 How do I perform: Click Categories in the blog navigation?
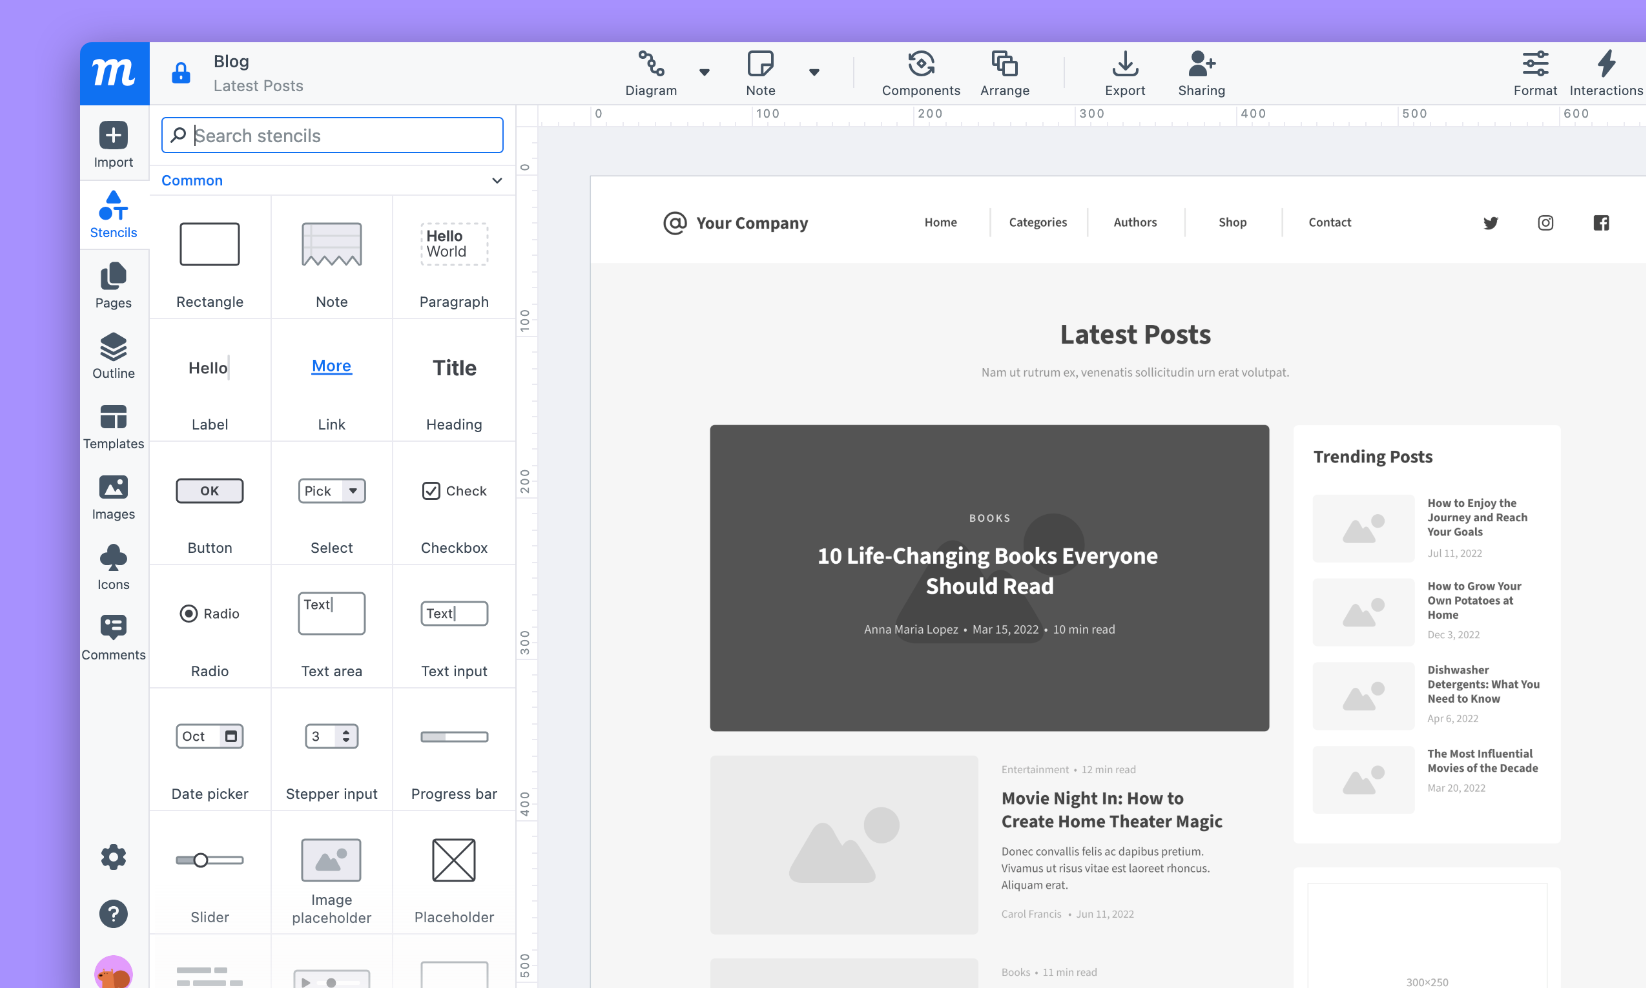pyautogui.click(x=1037, y=223)
